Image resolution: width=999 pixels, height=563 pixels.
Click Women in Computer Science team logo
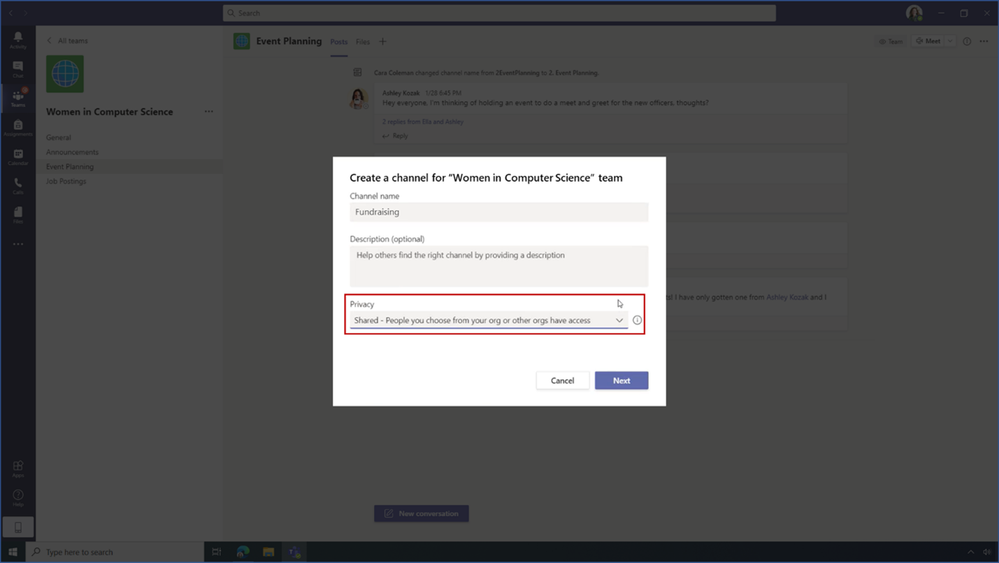tap(65, 74)
